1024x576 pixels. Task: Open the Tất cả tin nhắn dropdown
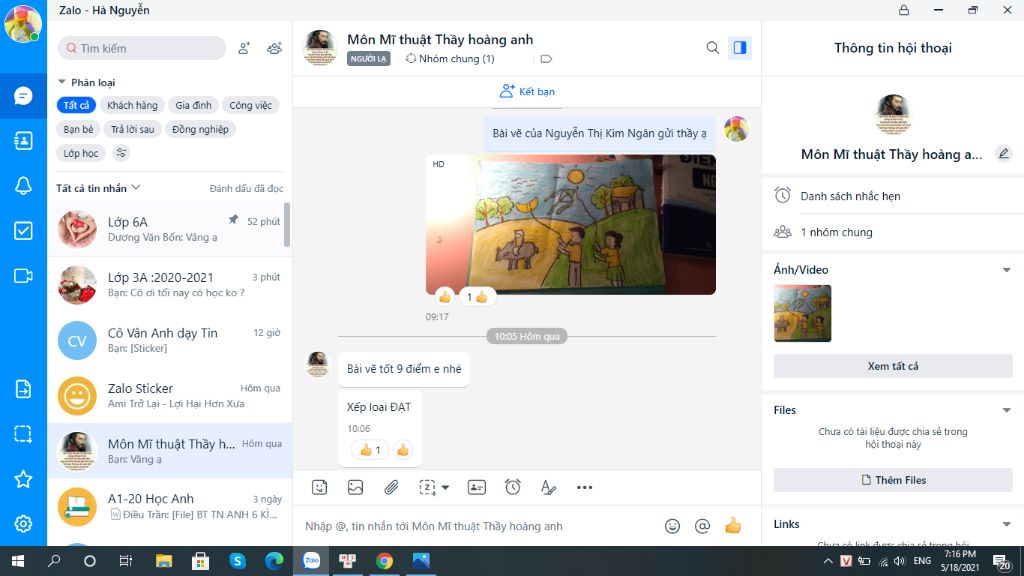[98, 188]
